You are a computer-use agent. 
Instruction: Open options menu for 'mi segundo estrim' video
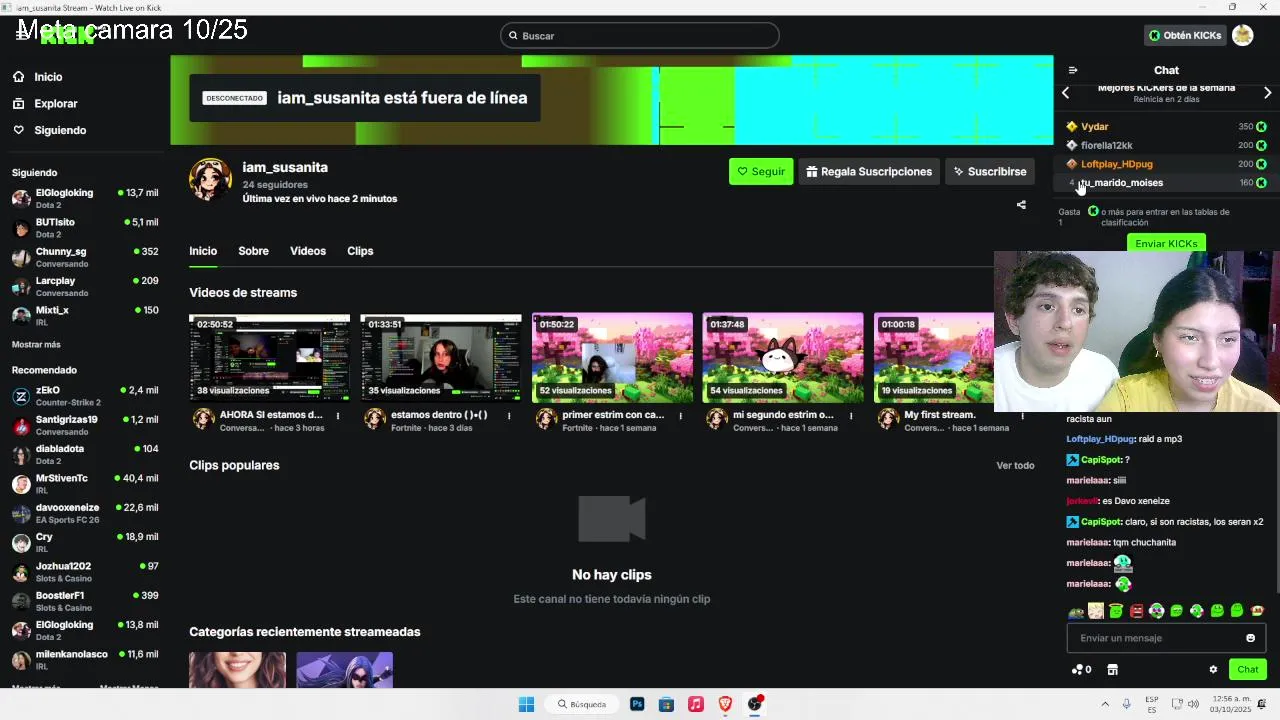tap(851, 415)
